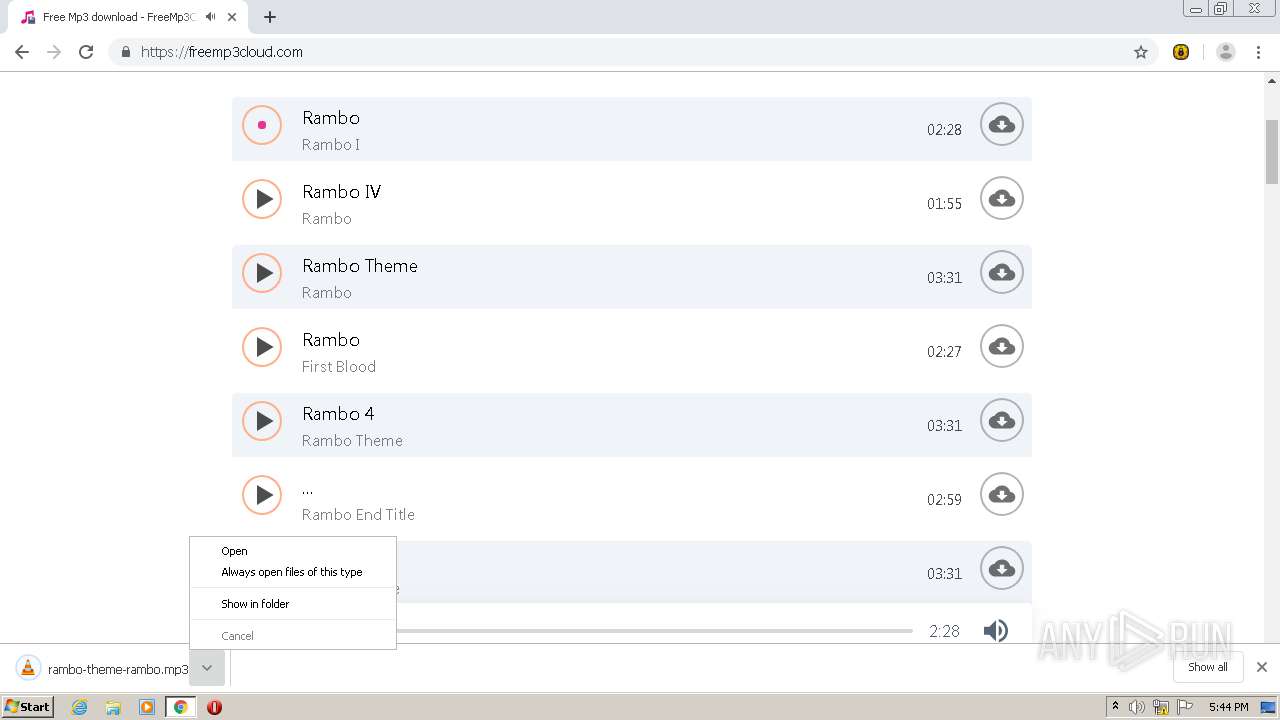1280x720 pixels.
Task: Open Windows Explorer folder from taskbar
Action: click(113, 707)
